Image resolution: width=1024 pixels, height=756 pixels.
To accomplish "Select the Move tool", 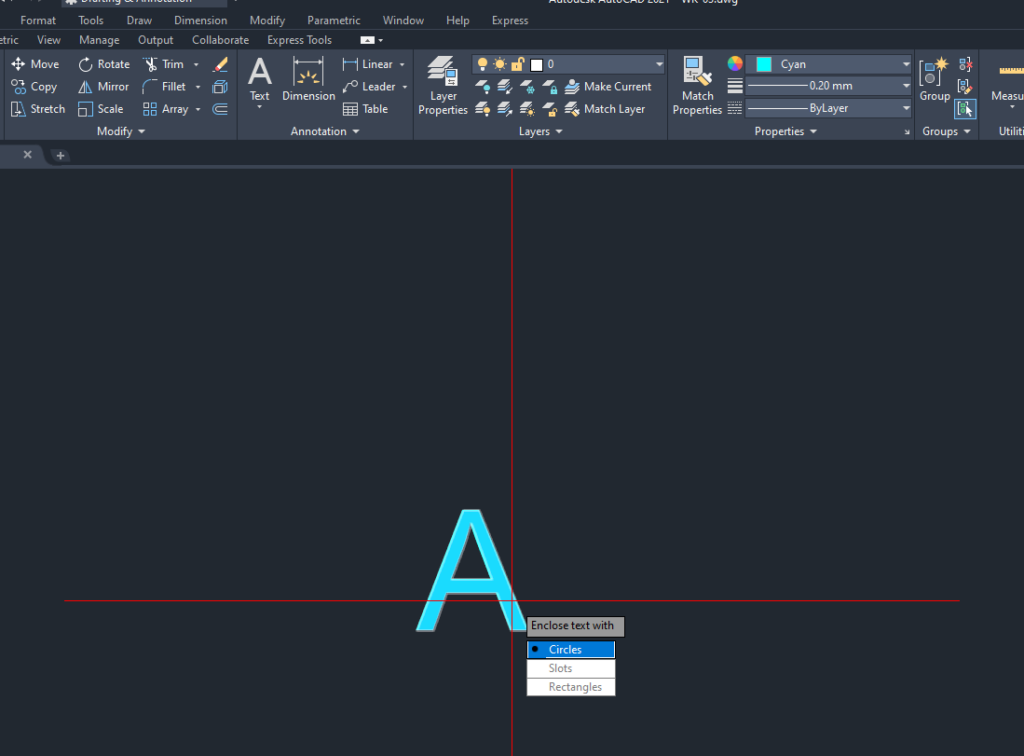I will point(35,64).
